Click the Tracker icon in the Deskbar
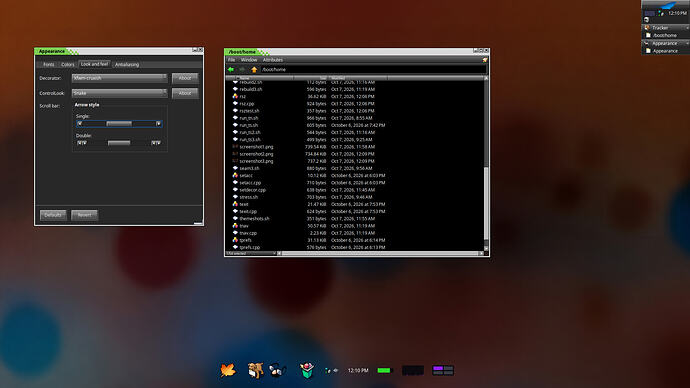The image size is (690, 388). point(647,28)
